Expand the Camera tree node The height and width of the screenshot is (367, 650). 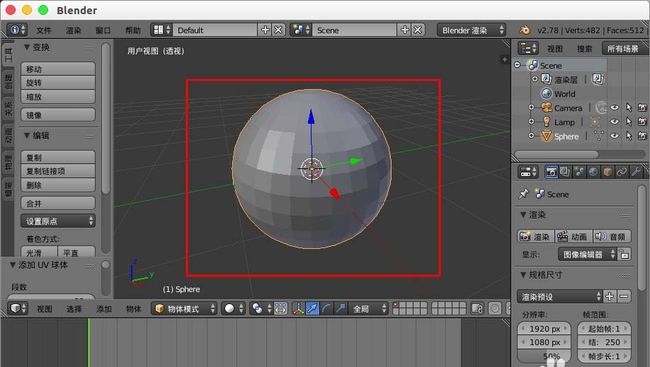[x=531, y=107]
